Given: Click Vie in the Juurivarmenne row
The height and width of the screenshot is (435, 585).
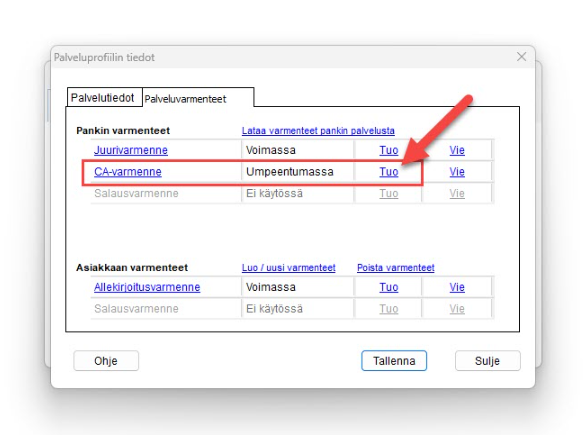Looking at the screenshot, I should pos(457,150).
